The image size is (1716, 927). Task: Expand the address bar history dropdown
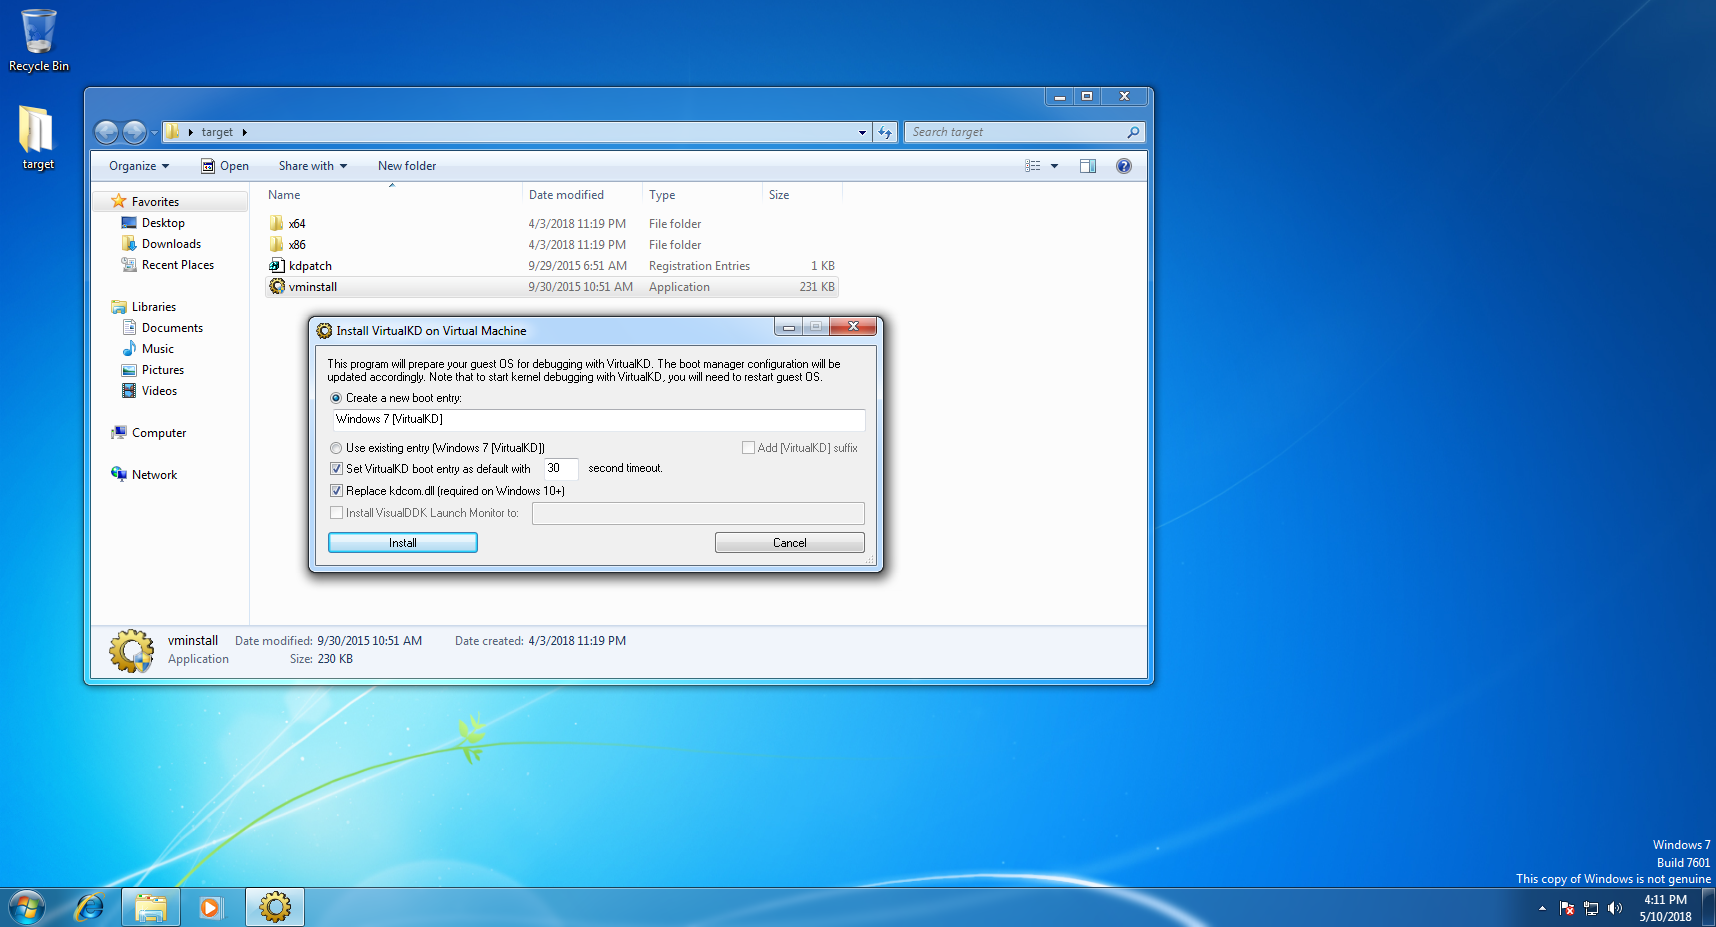[862, 132]
